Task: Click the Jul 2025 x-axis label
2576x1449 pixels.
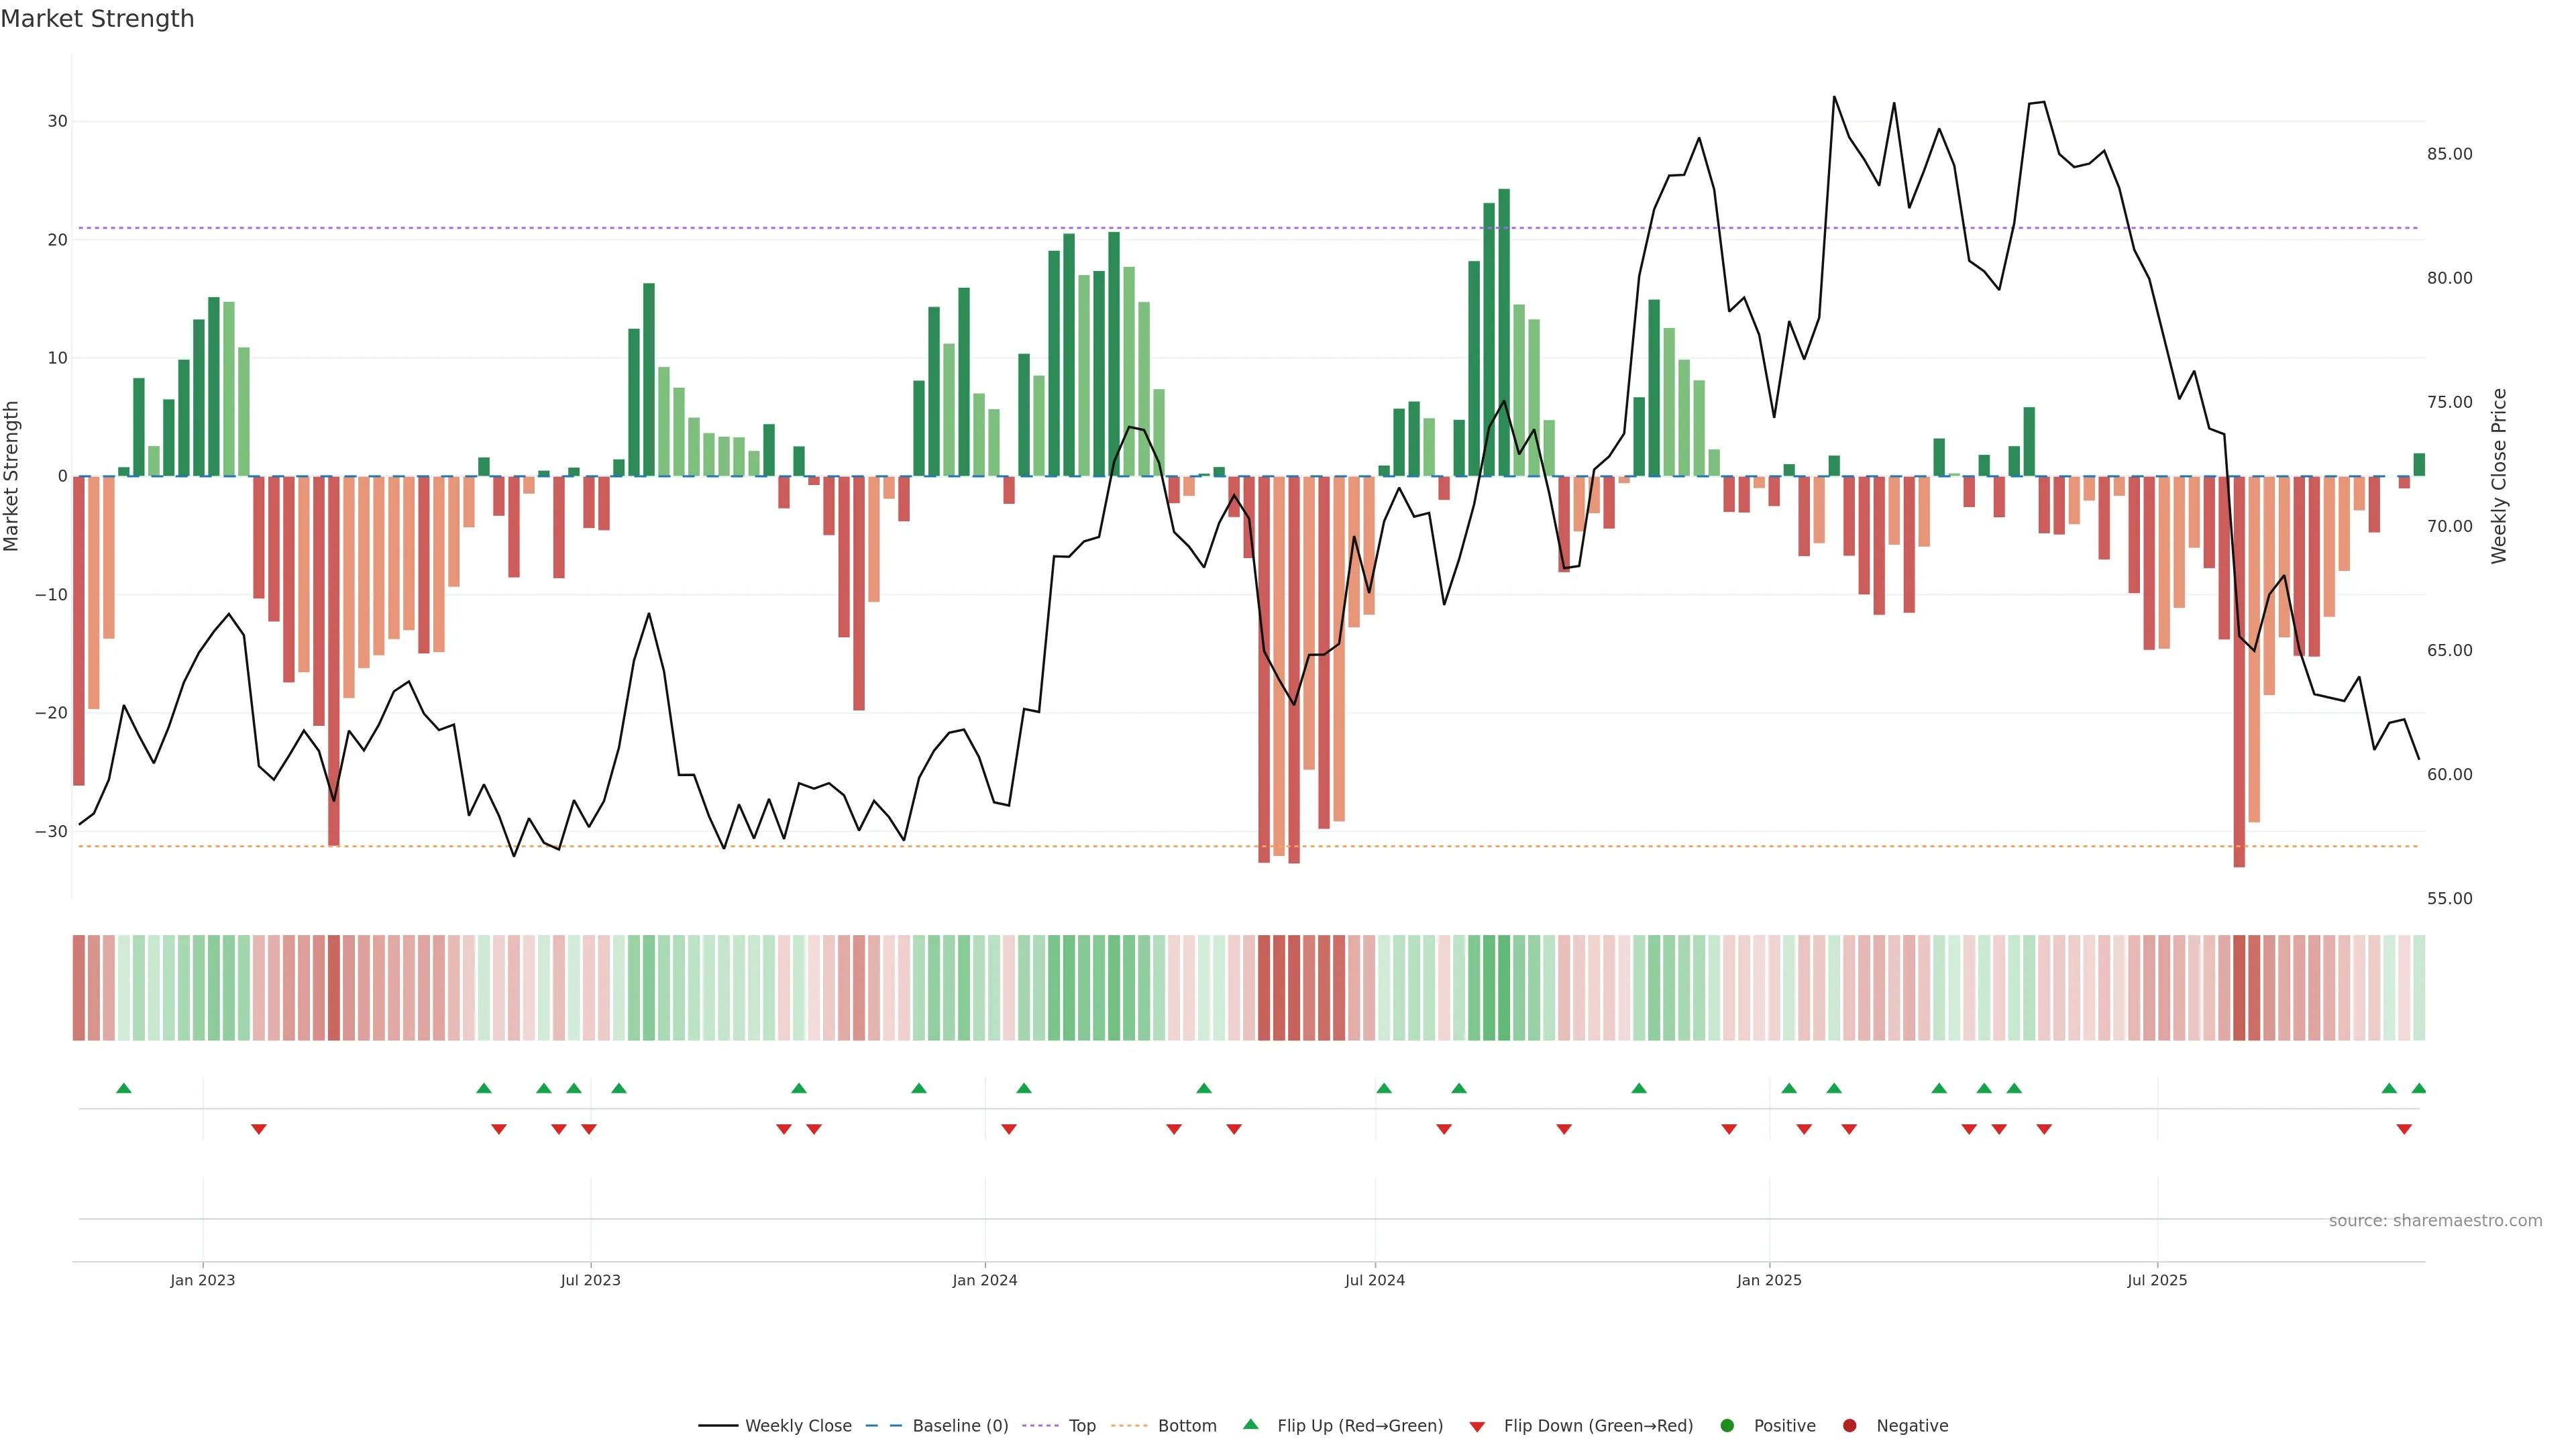Action: pos(2157,1280)
